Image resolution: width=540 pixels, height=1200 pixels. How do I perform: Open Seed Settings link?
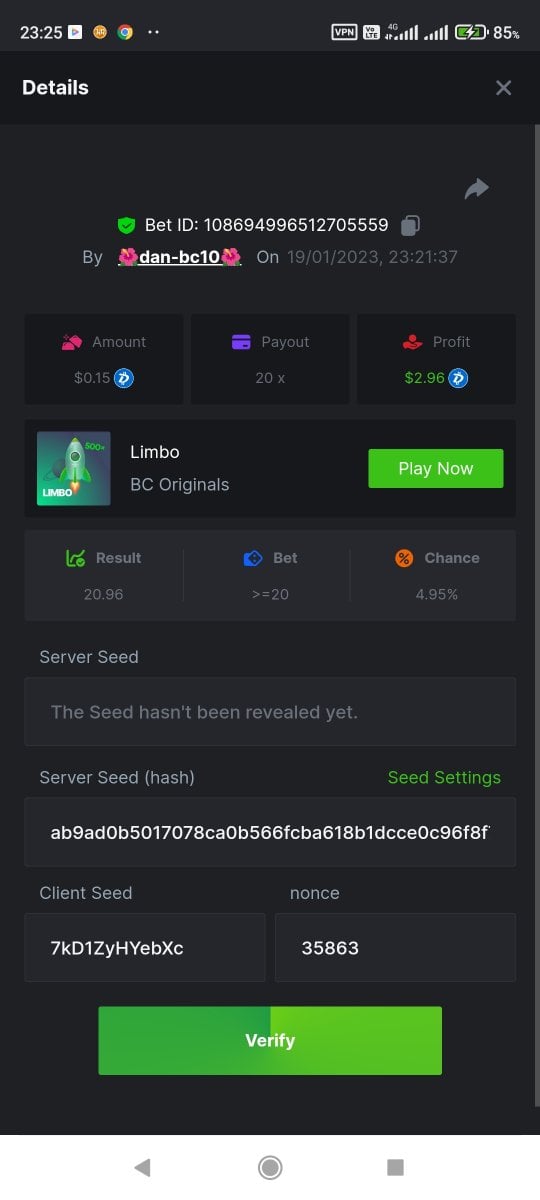[444, 777]
